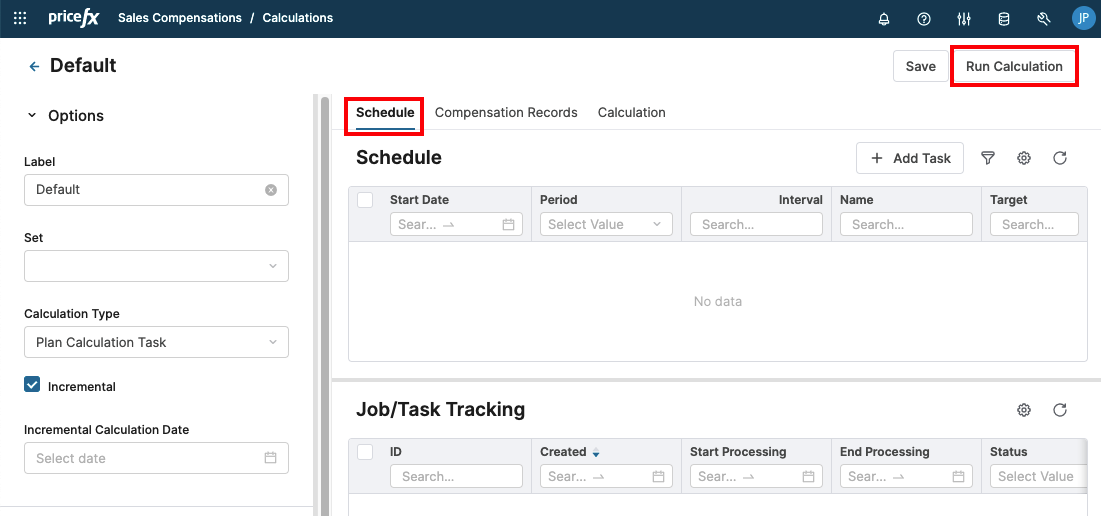
Task: Expand the Set dropdown
Action: tap(156, 266)
